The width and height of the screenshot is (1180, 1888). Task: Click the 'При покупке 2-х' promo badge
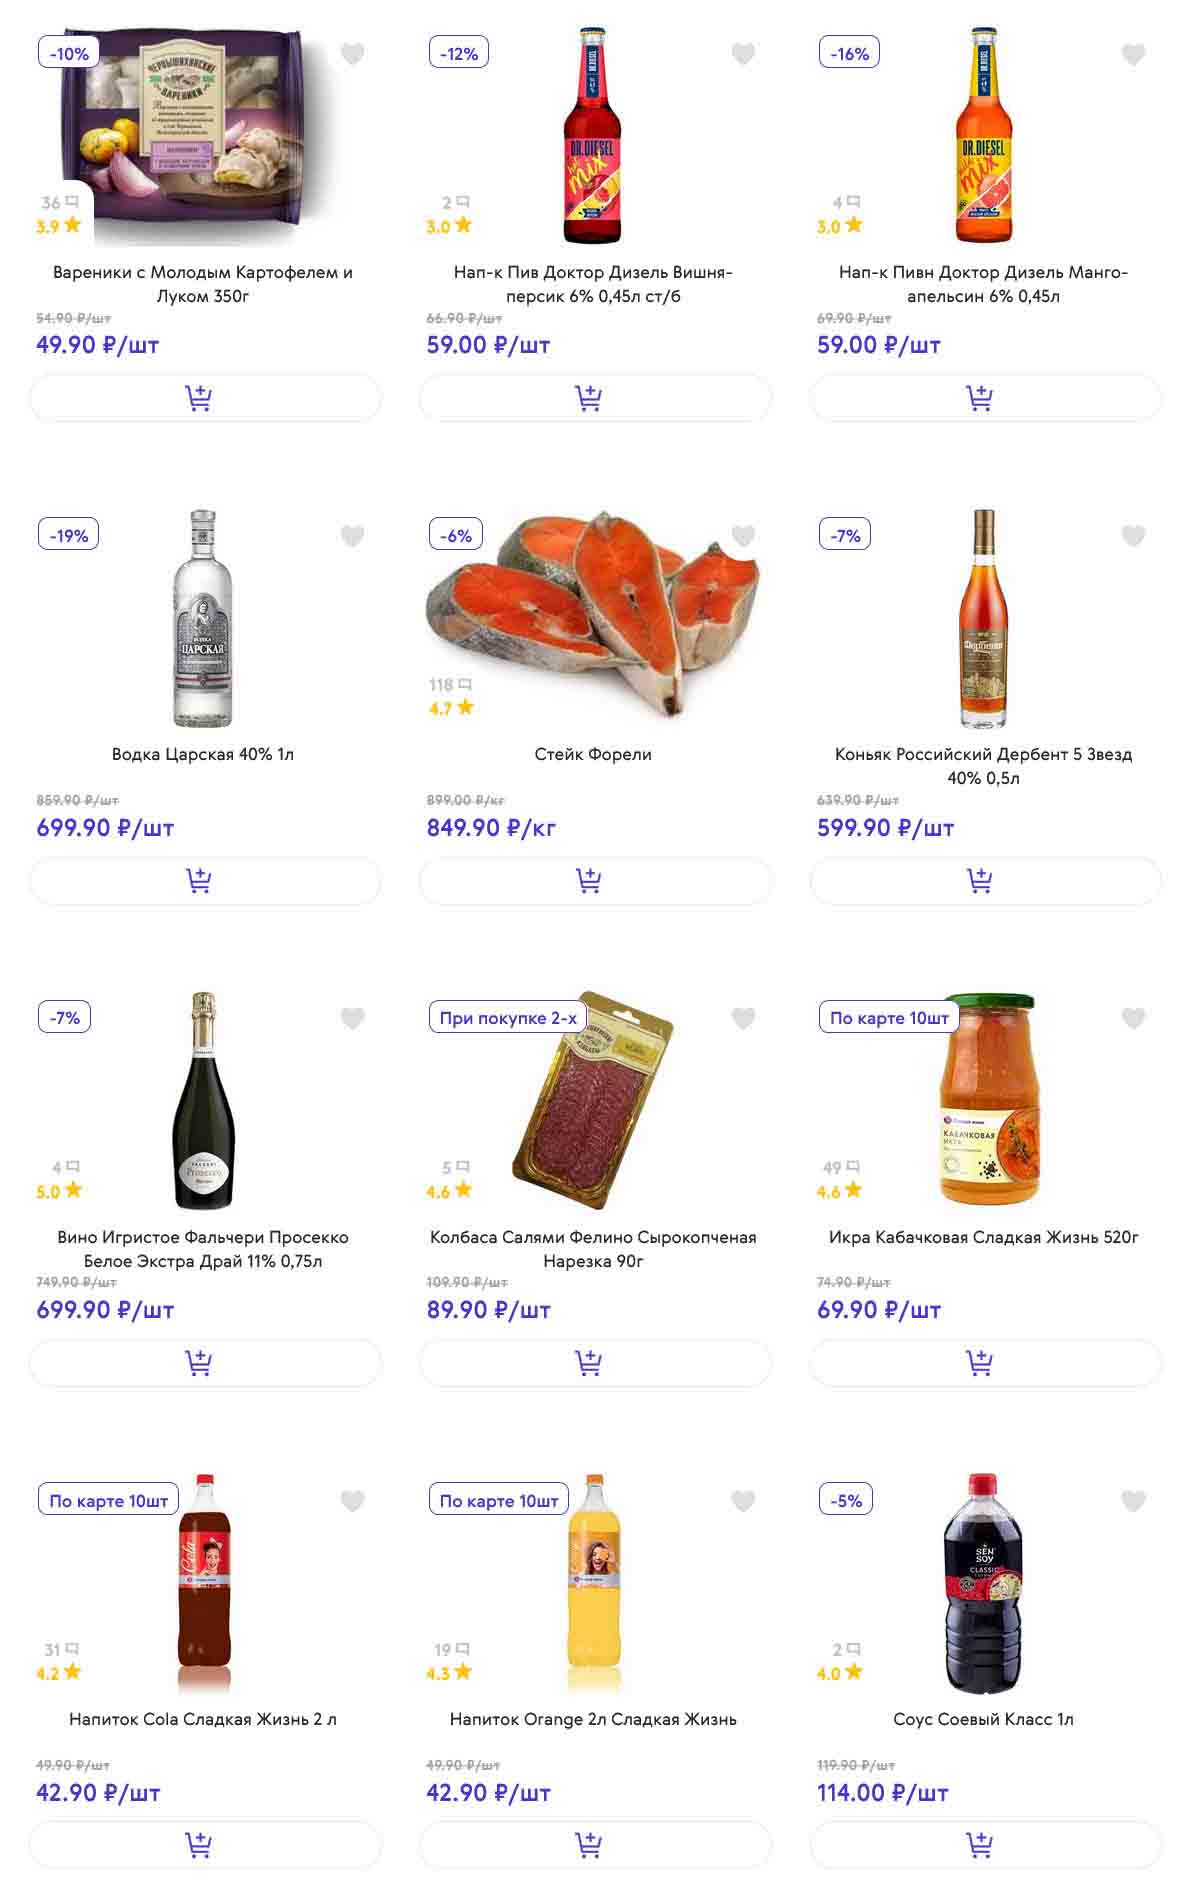[x=508, y=1018]
